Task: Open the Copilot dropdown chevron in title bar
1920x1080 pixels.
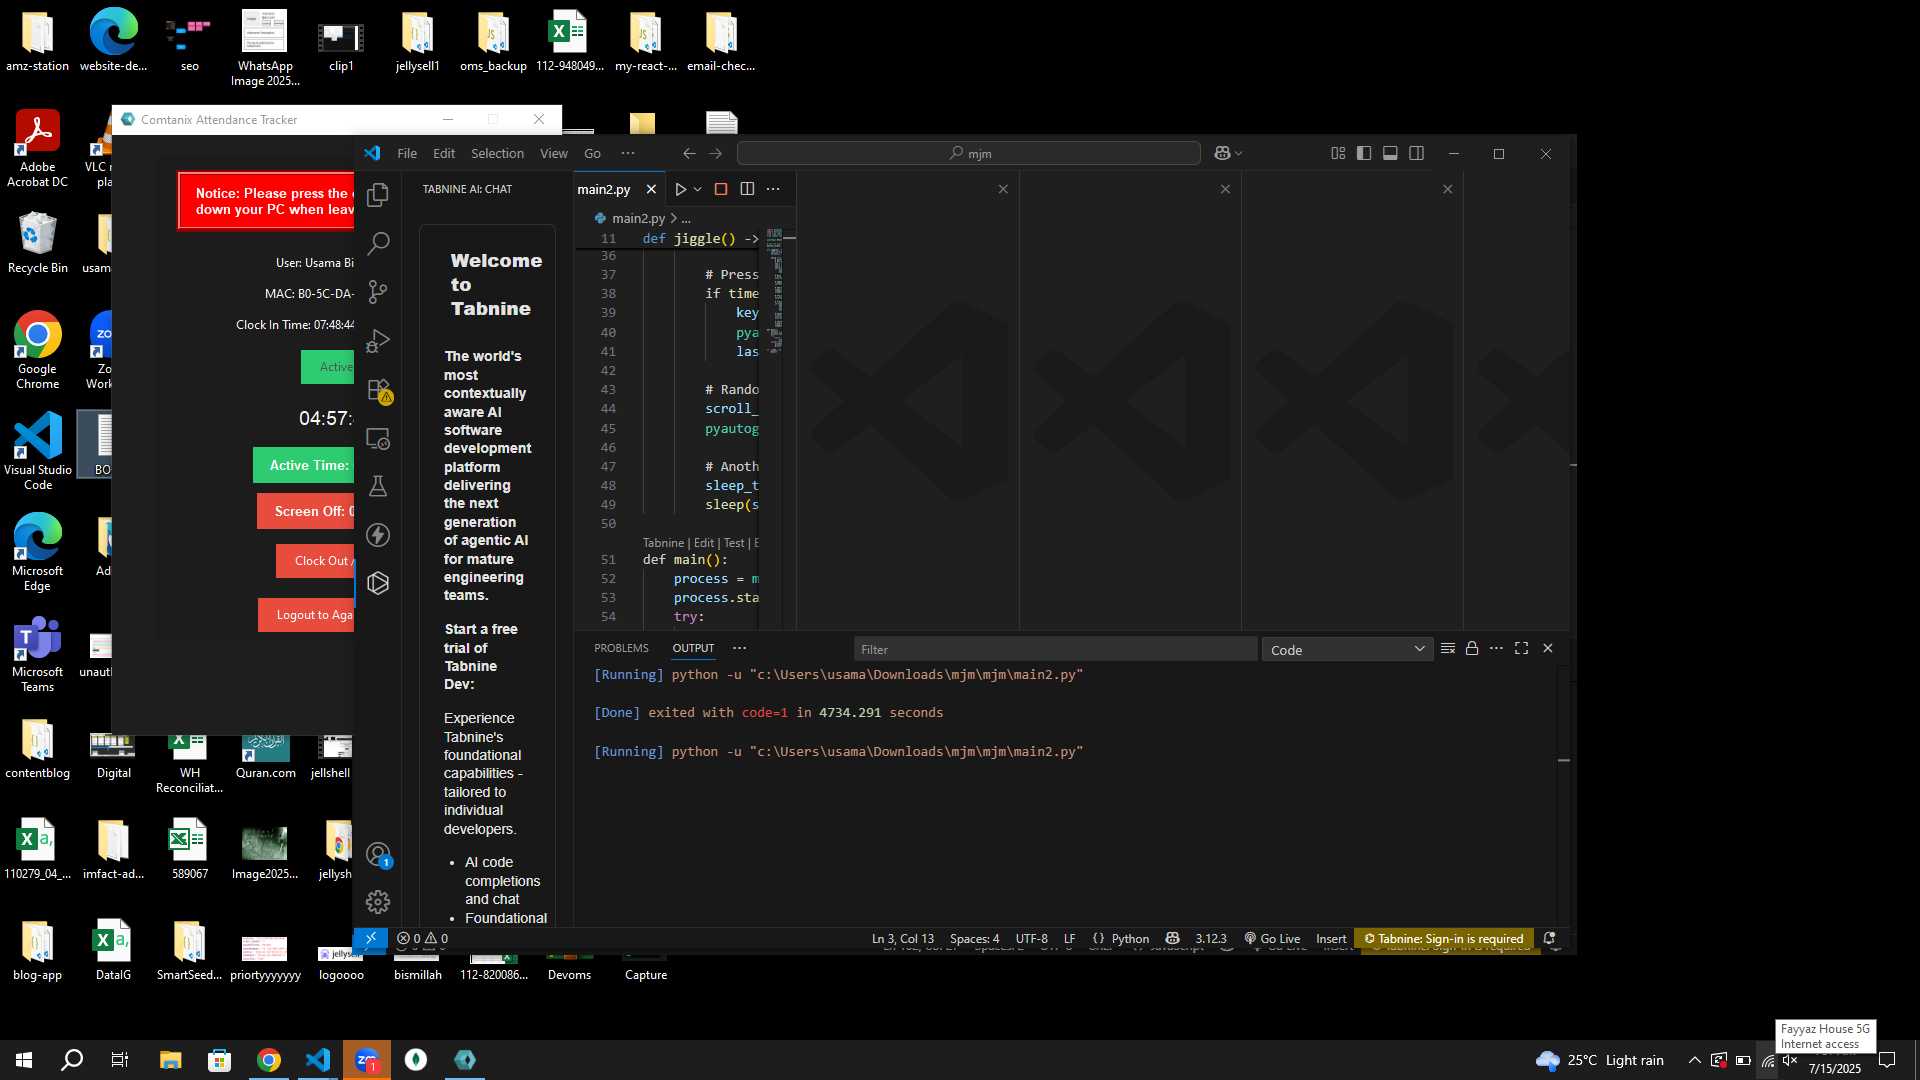Action: pyautogui.click(x=1239, y=153)
